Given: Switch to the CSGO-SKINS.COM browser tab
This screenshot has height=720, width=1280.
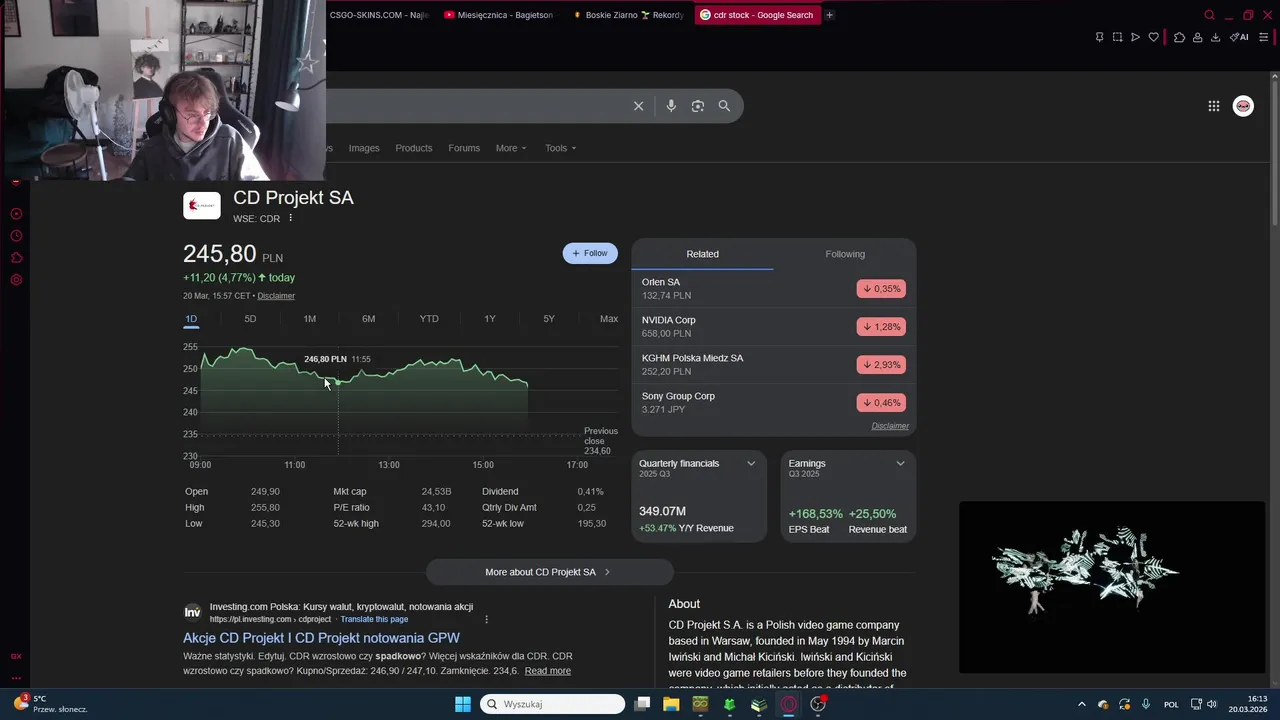Looking at the screenshot, I should [x=379, y=15].
